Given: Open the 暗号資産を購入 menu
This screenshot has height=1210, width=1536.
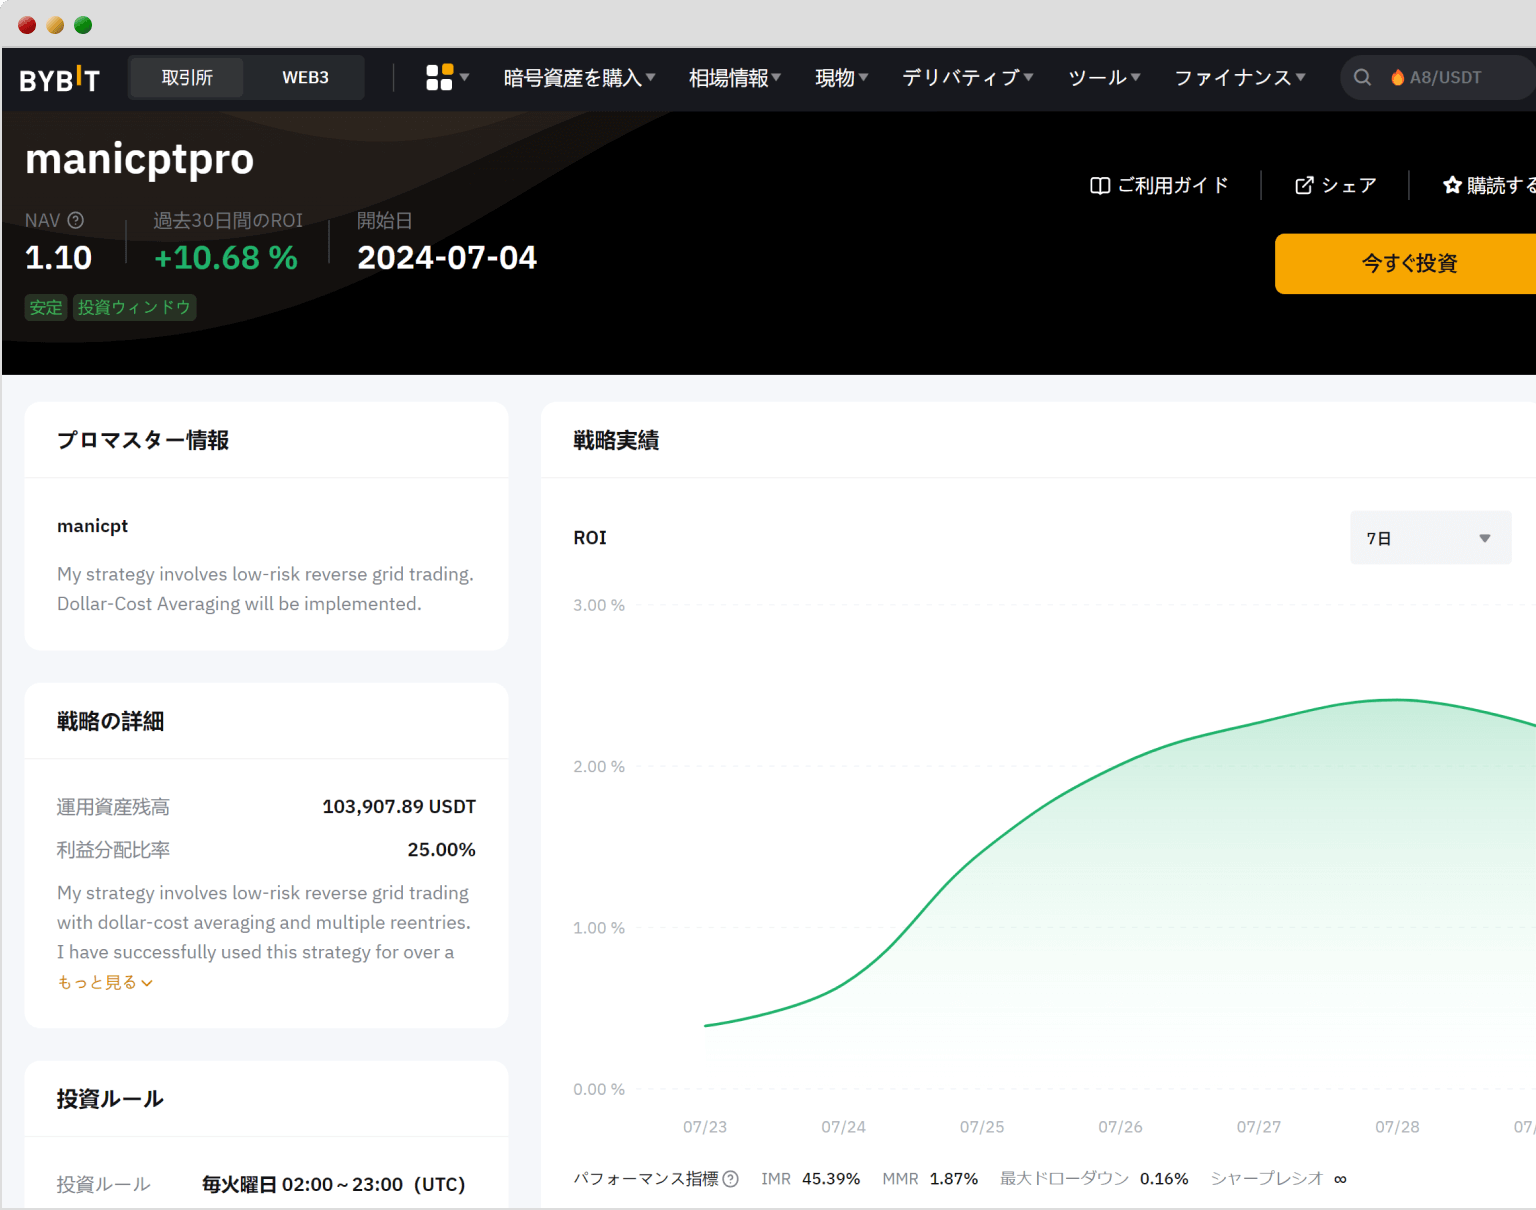Looking at the screenshot, I should pos(579,77).
